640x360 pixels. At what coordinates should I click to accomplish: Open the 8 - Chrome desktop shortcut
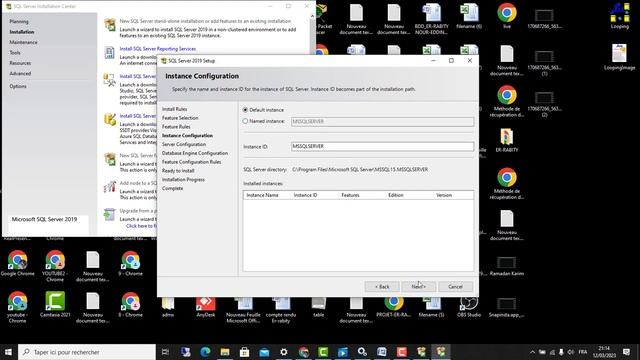pyautogui.click(x=131, y=304)
